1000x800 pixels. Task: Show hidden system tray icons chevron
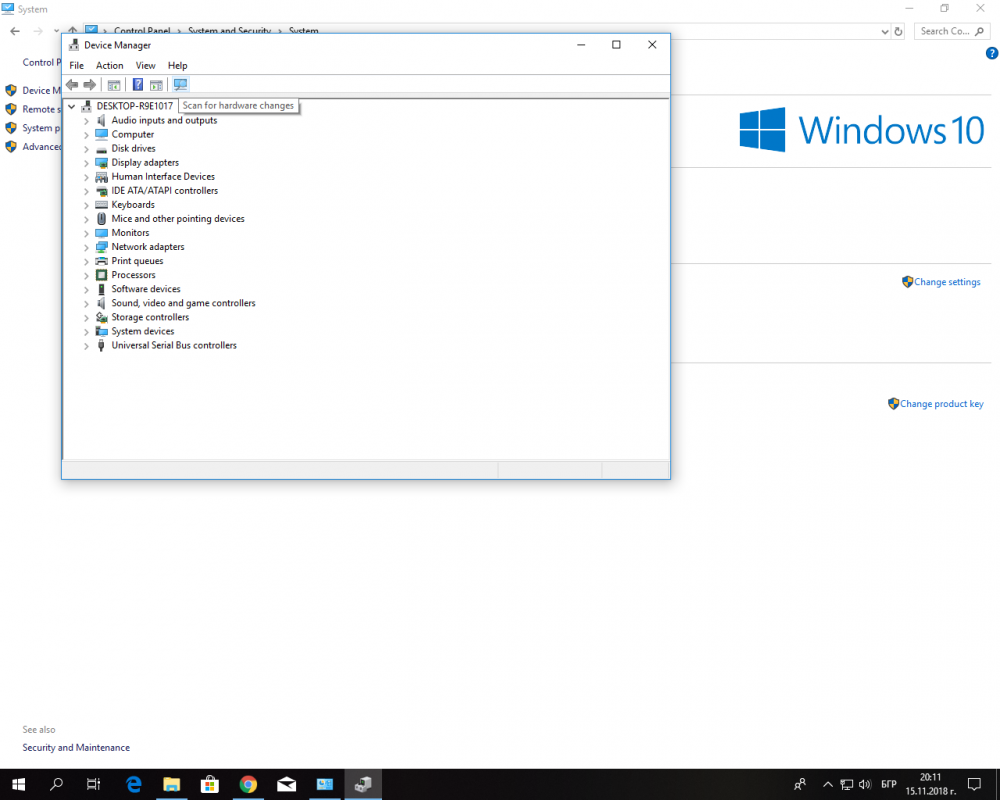point(828,785)
